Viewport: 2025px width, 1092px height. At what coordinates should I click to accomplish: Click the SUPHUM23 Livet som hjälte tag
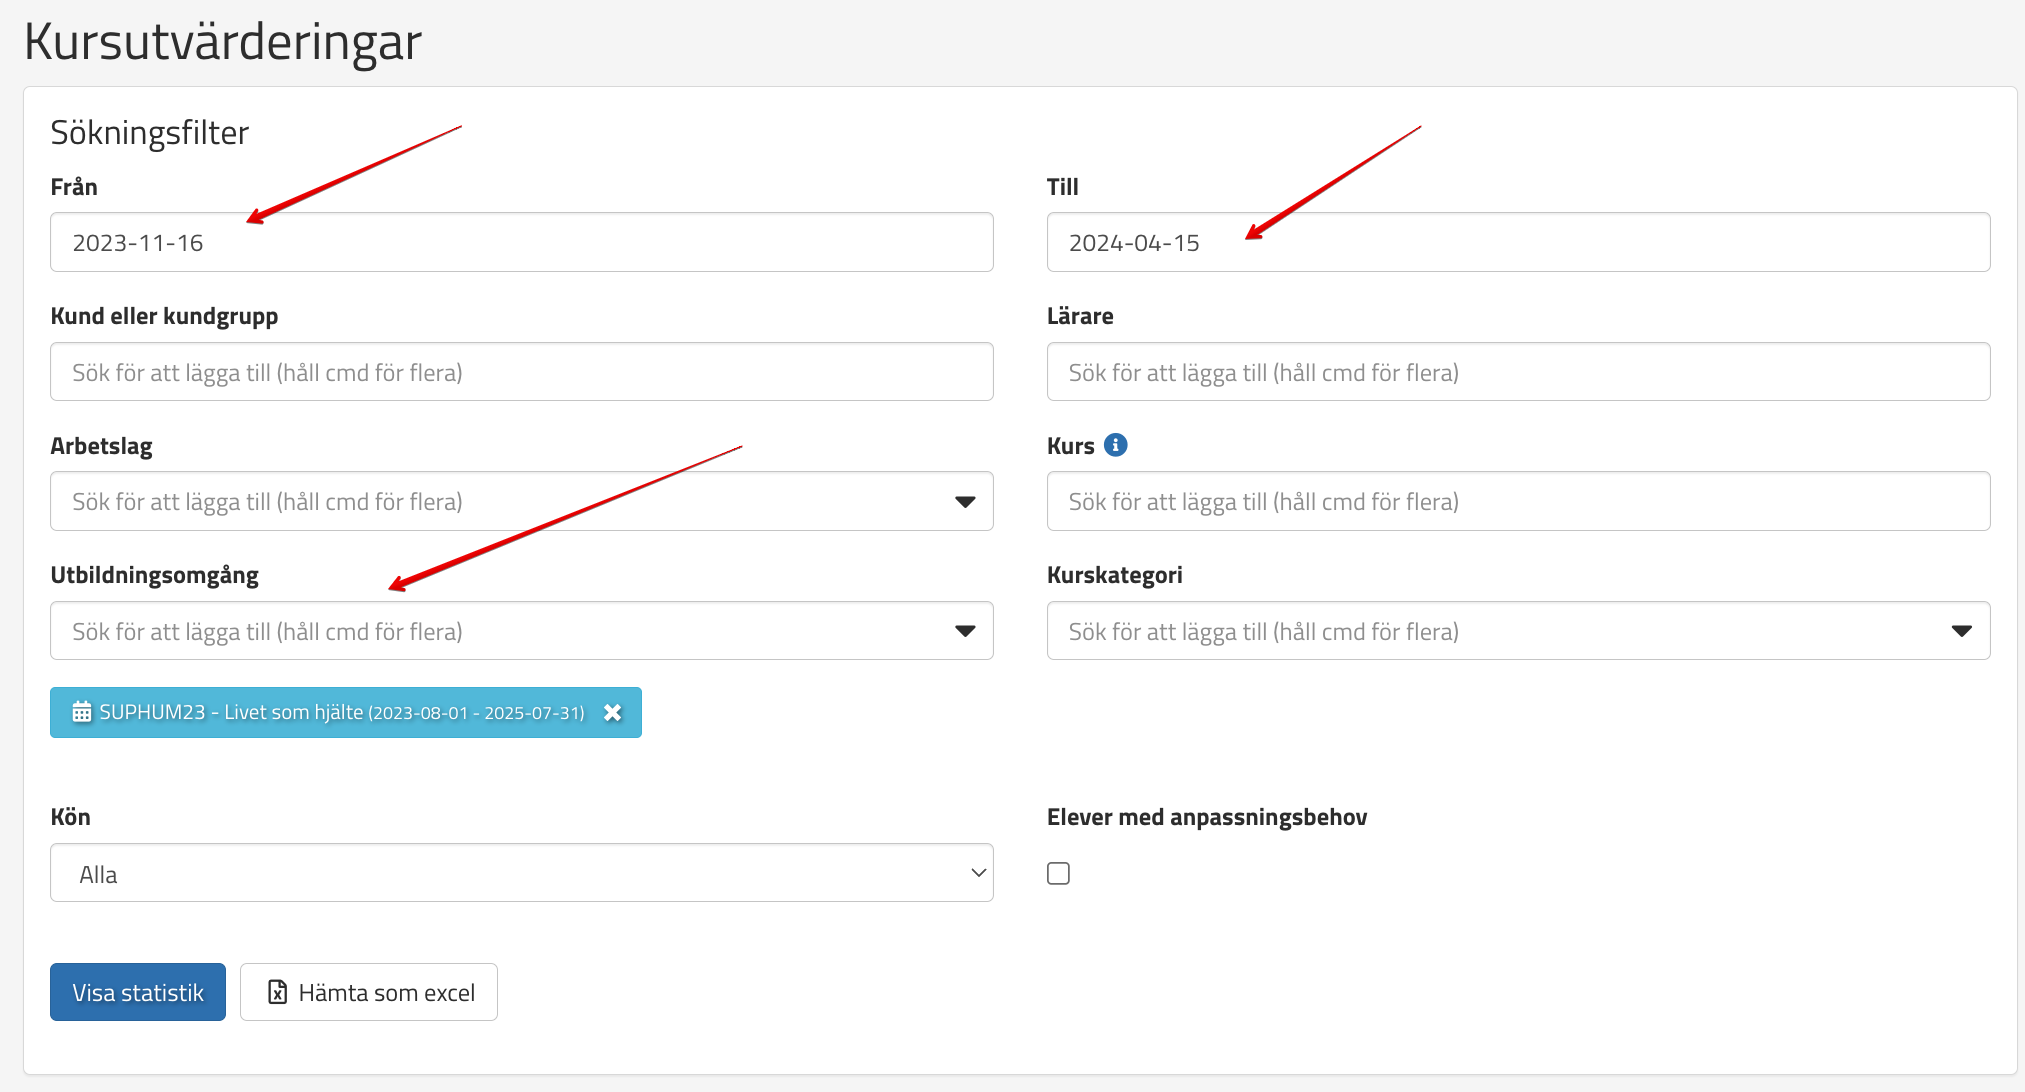tap(340, 712)
